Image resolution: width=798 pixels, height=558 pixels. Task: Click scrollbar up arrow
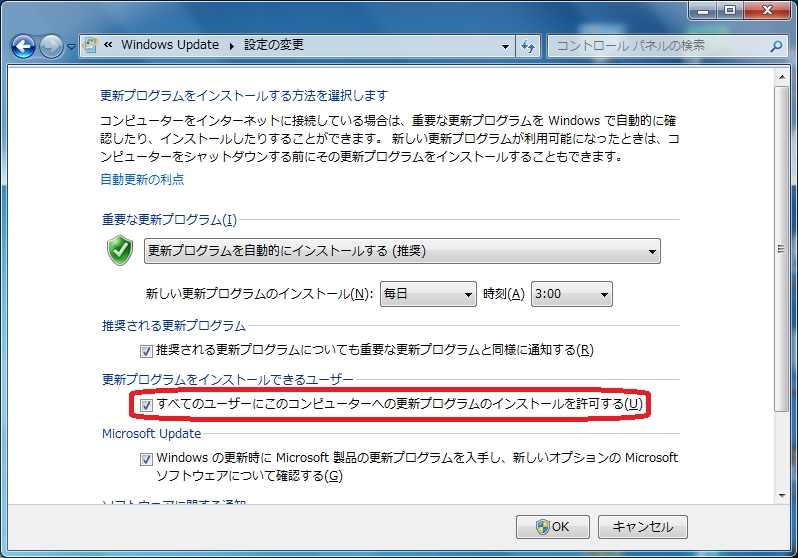(x=782, y=77)
